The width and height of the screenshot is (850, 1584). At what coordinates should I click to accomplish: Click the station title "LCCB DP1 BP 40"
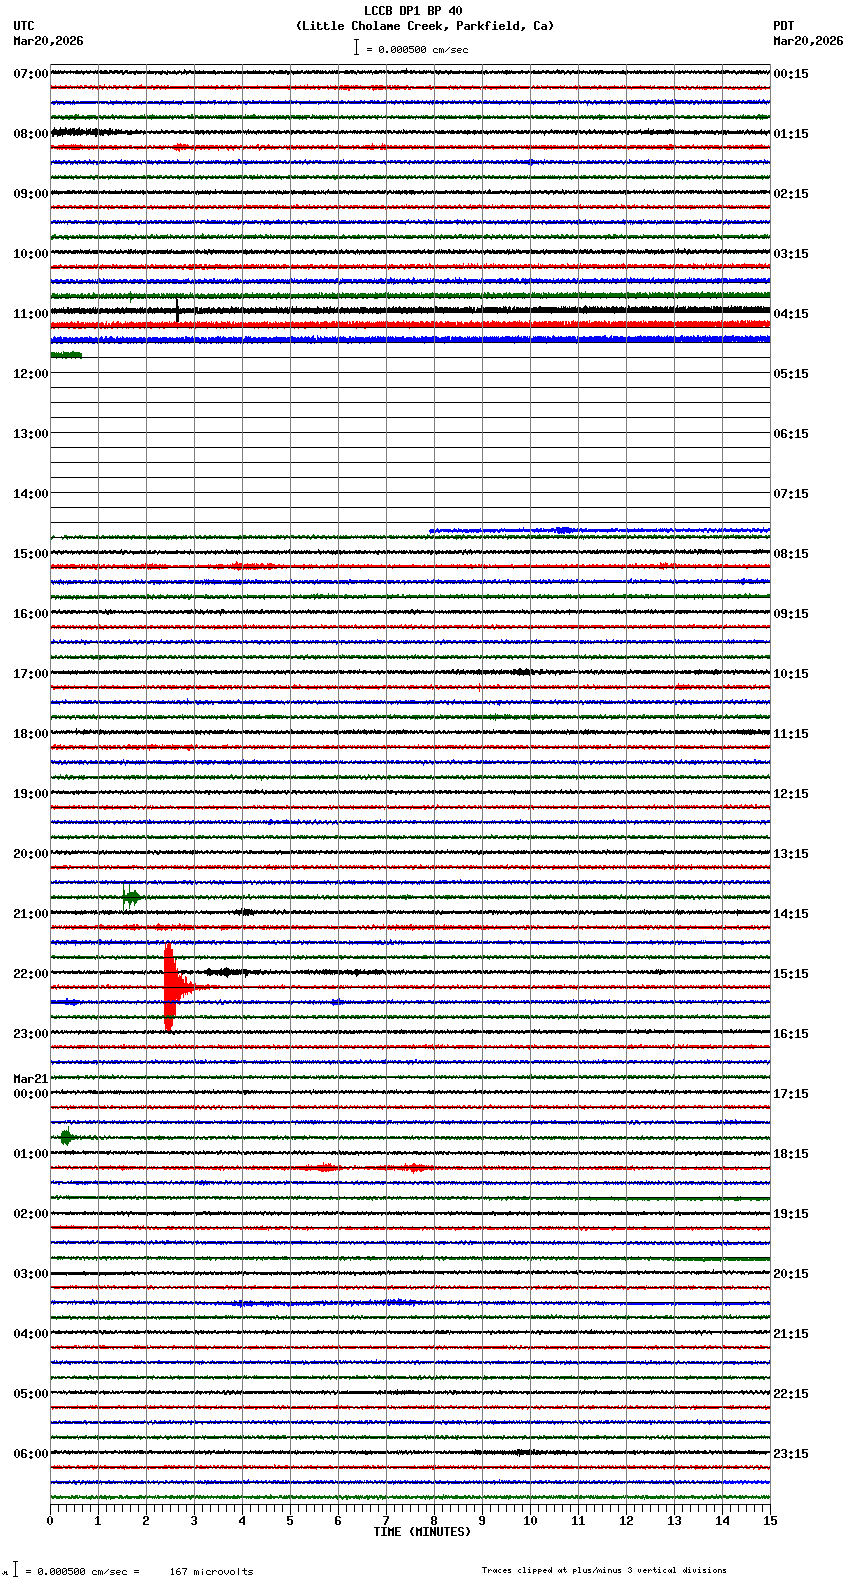[x=413, y=11]
